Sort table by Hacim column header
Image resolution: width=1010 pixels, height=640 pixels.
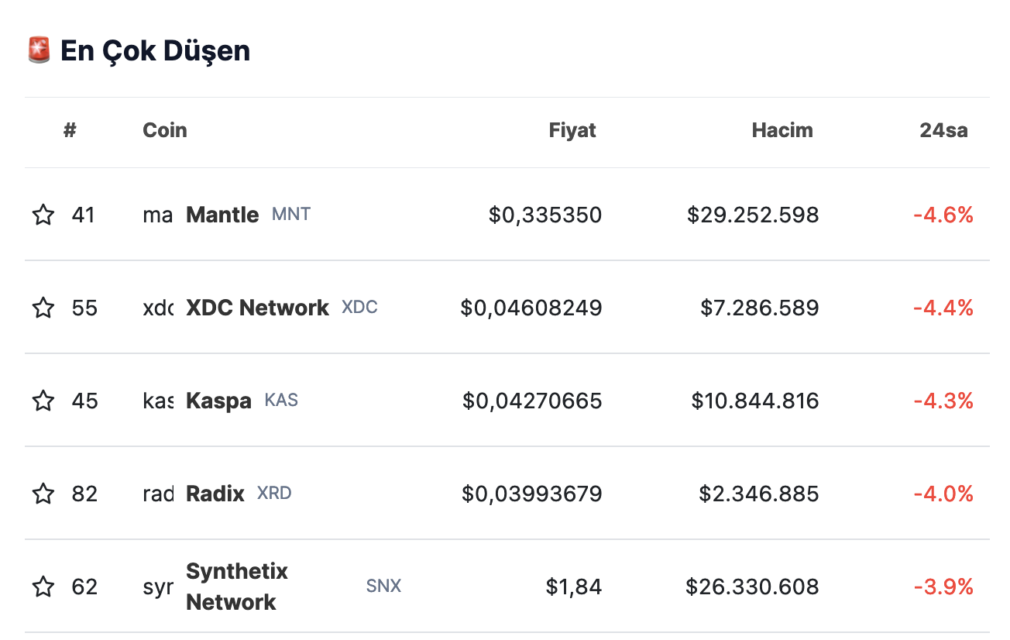pos(782,130)
